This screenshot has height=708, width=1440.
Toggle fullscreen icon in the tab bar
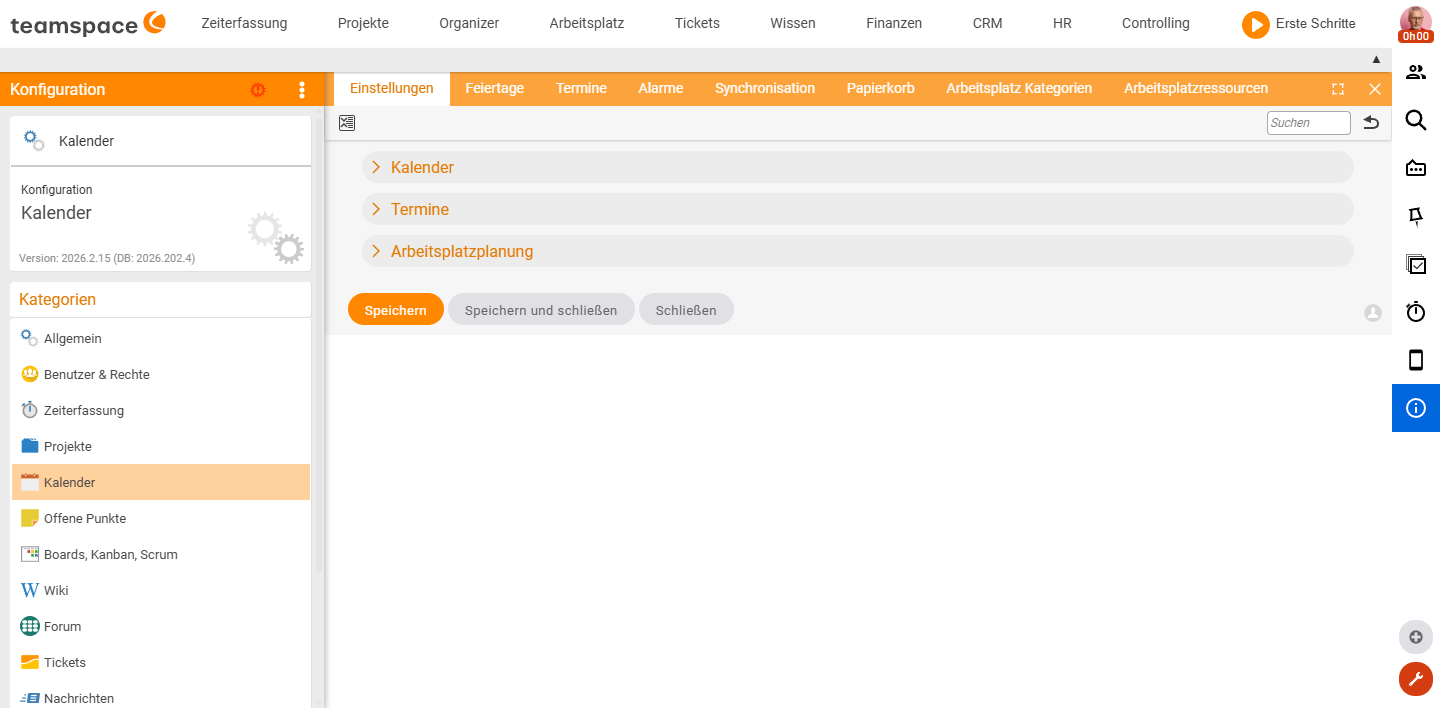tap(1338, 89)
